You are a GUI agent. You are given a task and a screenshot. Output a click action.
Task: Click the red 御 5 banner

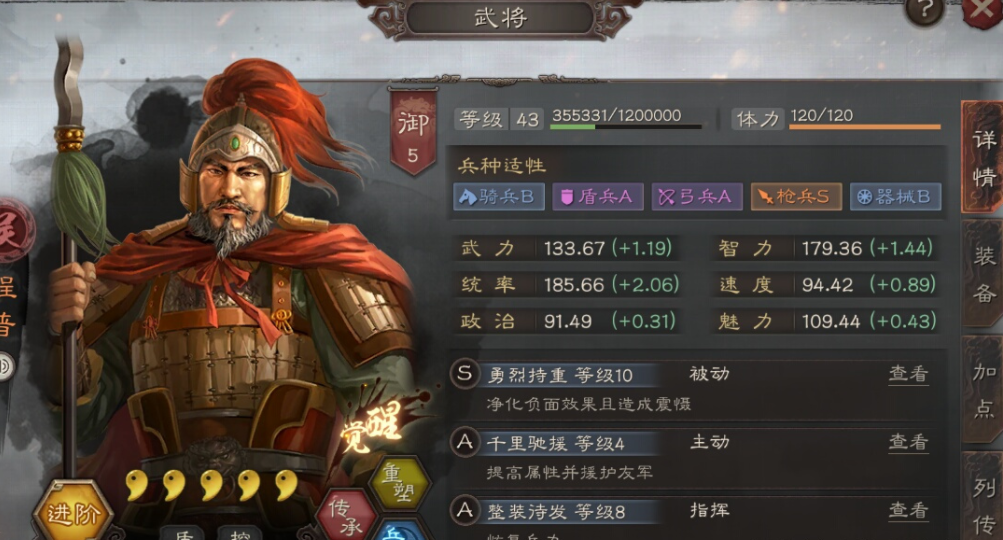[413, 132]
